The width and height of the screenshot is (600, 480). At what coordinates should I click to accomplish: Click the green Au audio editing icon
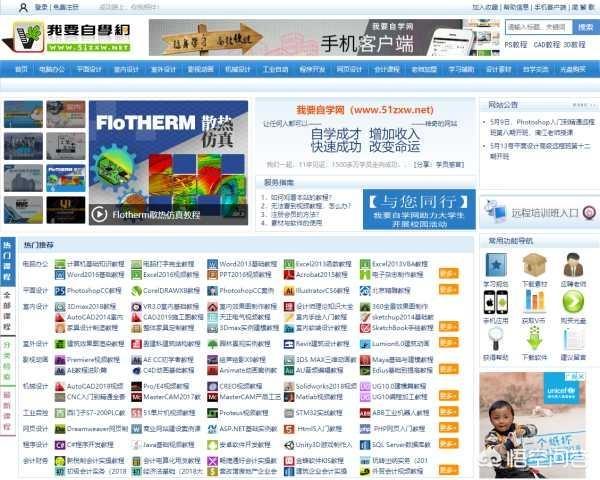[289, 371]
